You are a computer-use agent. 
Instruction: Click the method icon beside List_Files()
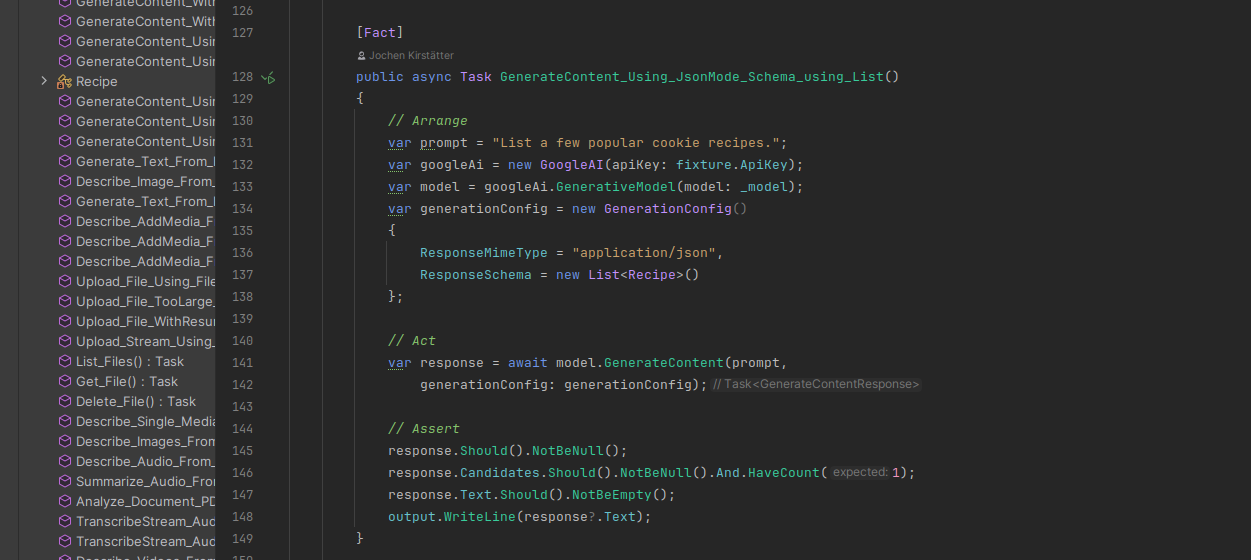click(65, 362)
